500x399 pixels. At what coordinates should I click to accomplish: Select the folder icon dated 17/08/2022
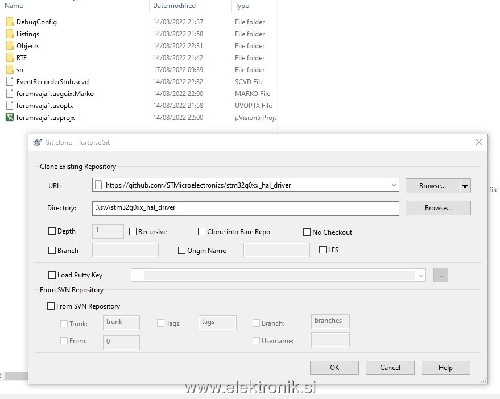tap(10, 70)
